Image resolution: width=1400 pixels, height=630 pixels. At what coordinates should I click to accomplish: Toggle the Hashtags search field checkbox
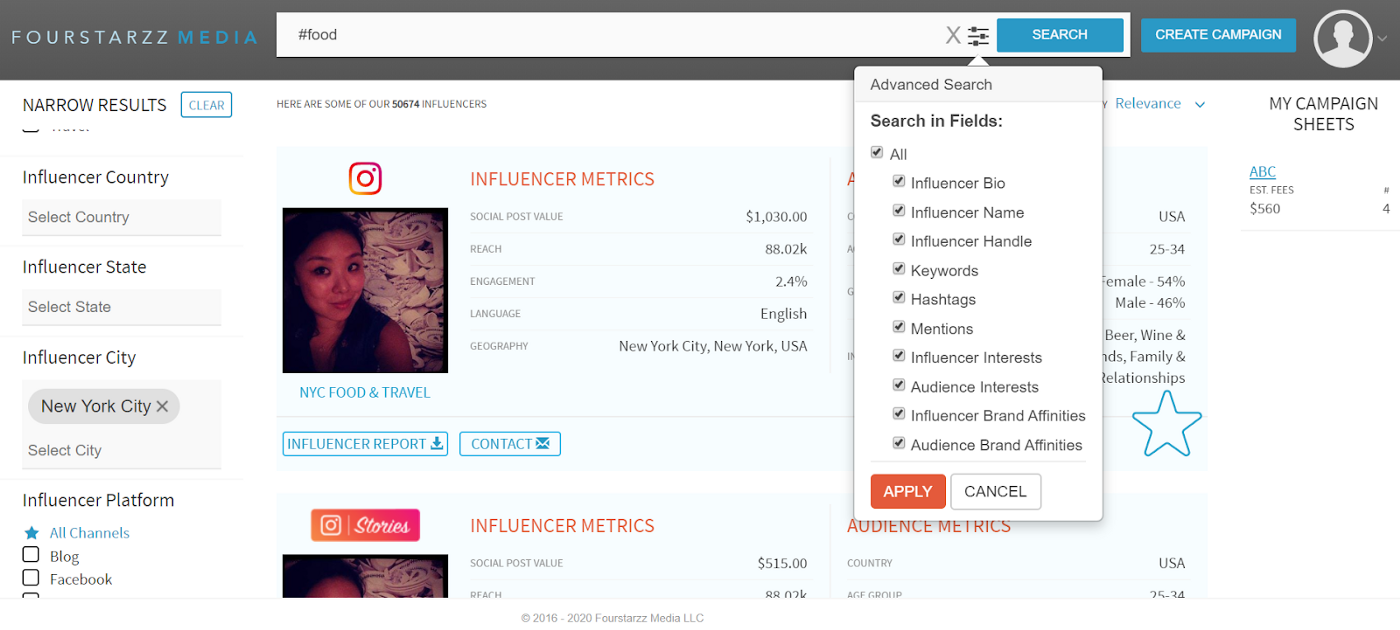pyautogui.click(x=899, y=298)
